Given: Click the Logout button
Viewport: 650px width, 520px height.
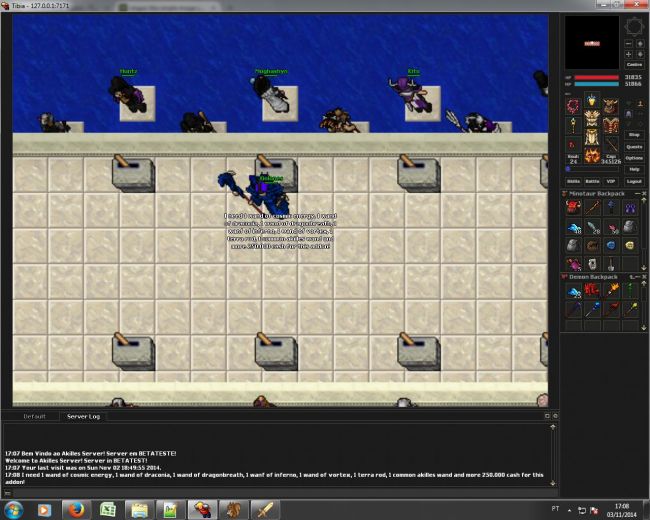Looking at the screenshot, I should coord(634,181).
